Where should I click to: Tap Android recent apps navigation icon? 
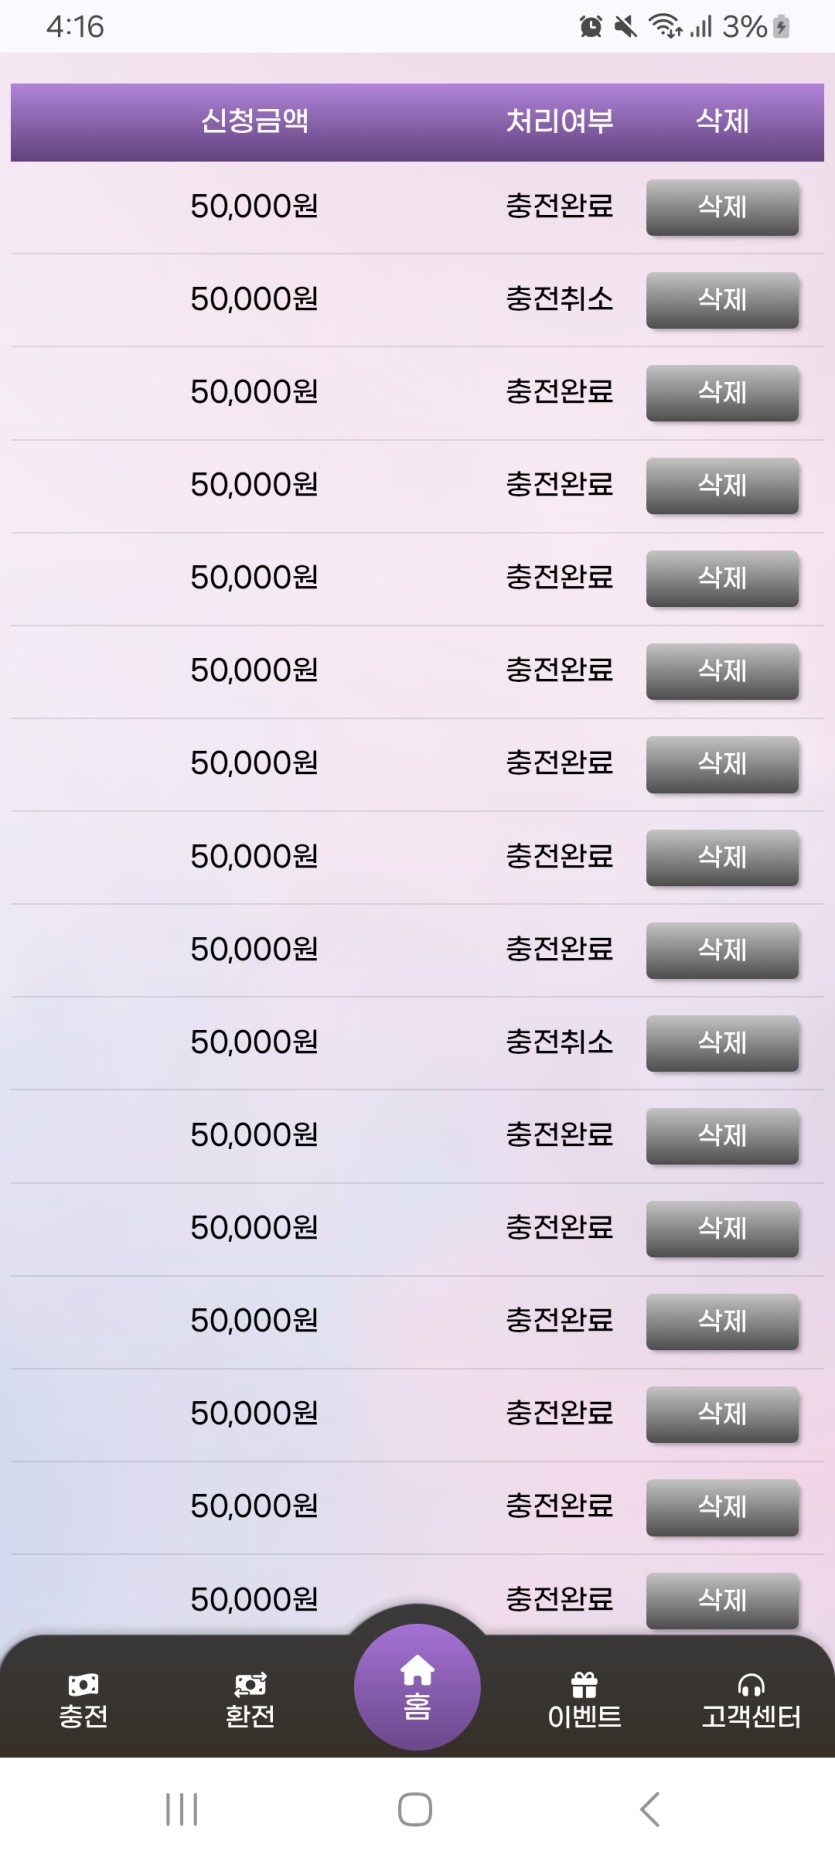pyautogui.click(x=182, y=1809)
